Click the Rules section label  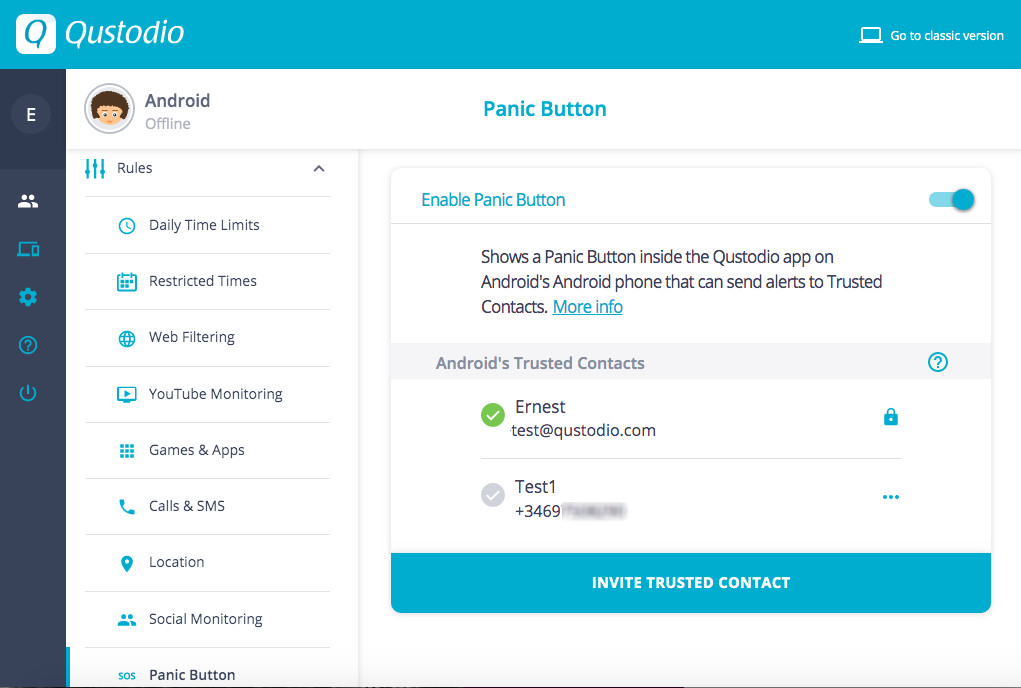click(135, 168)
